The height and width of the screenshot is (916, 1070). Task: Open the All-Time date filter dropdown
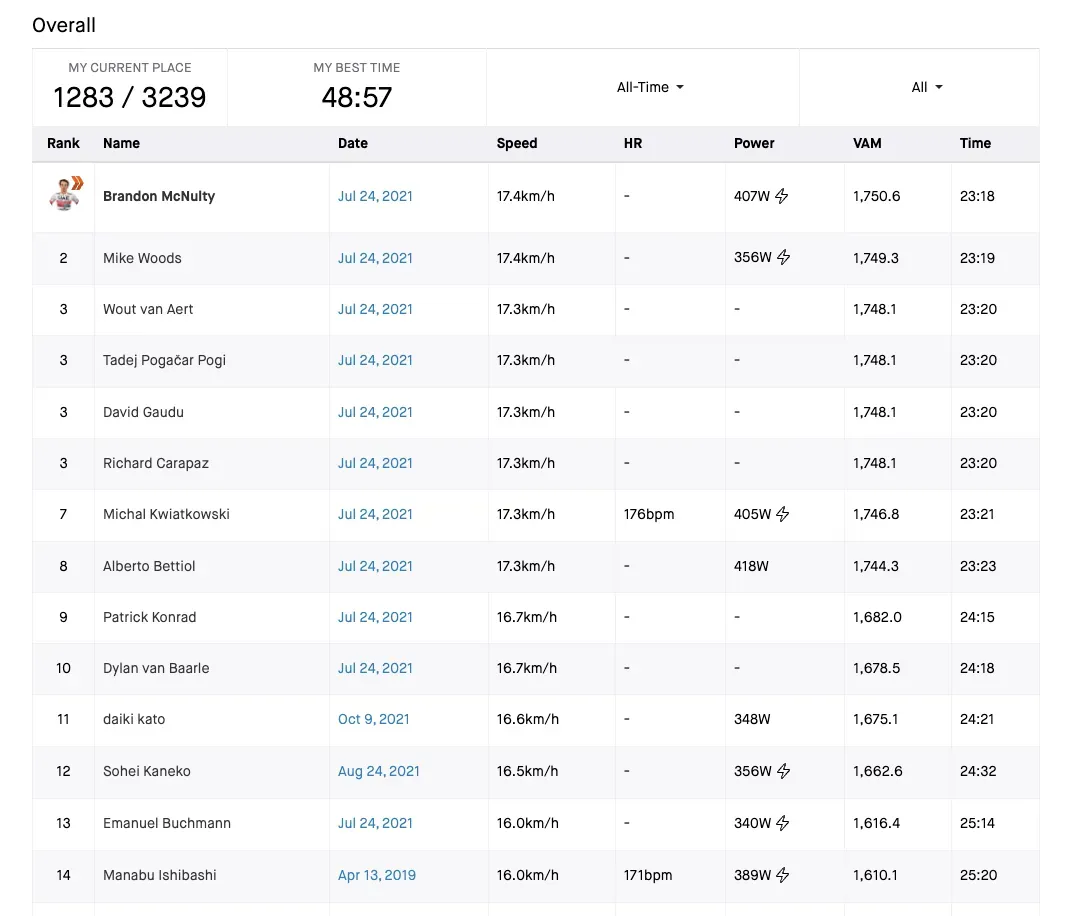point(650,87)
